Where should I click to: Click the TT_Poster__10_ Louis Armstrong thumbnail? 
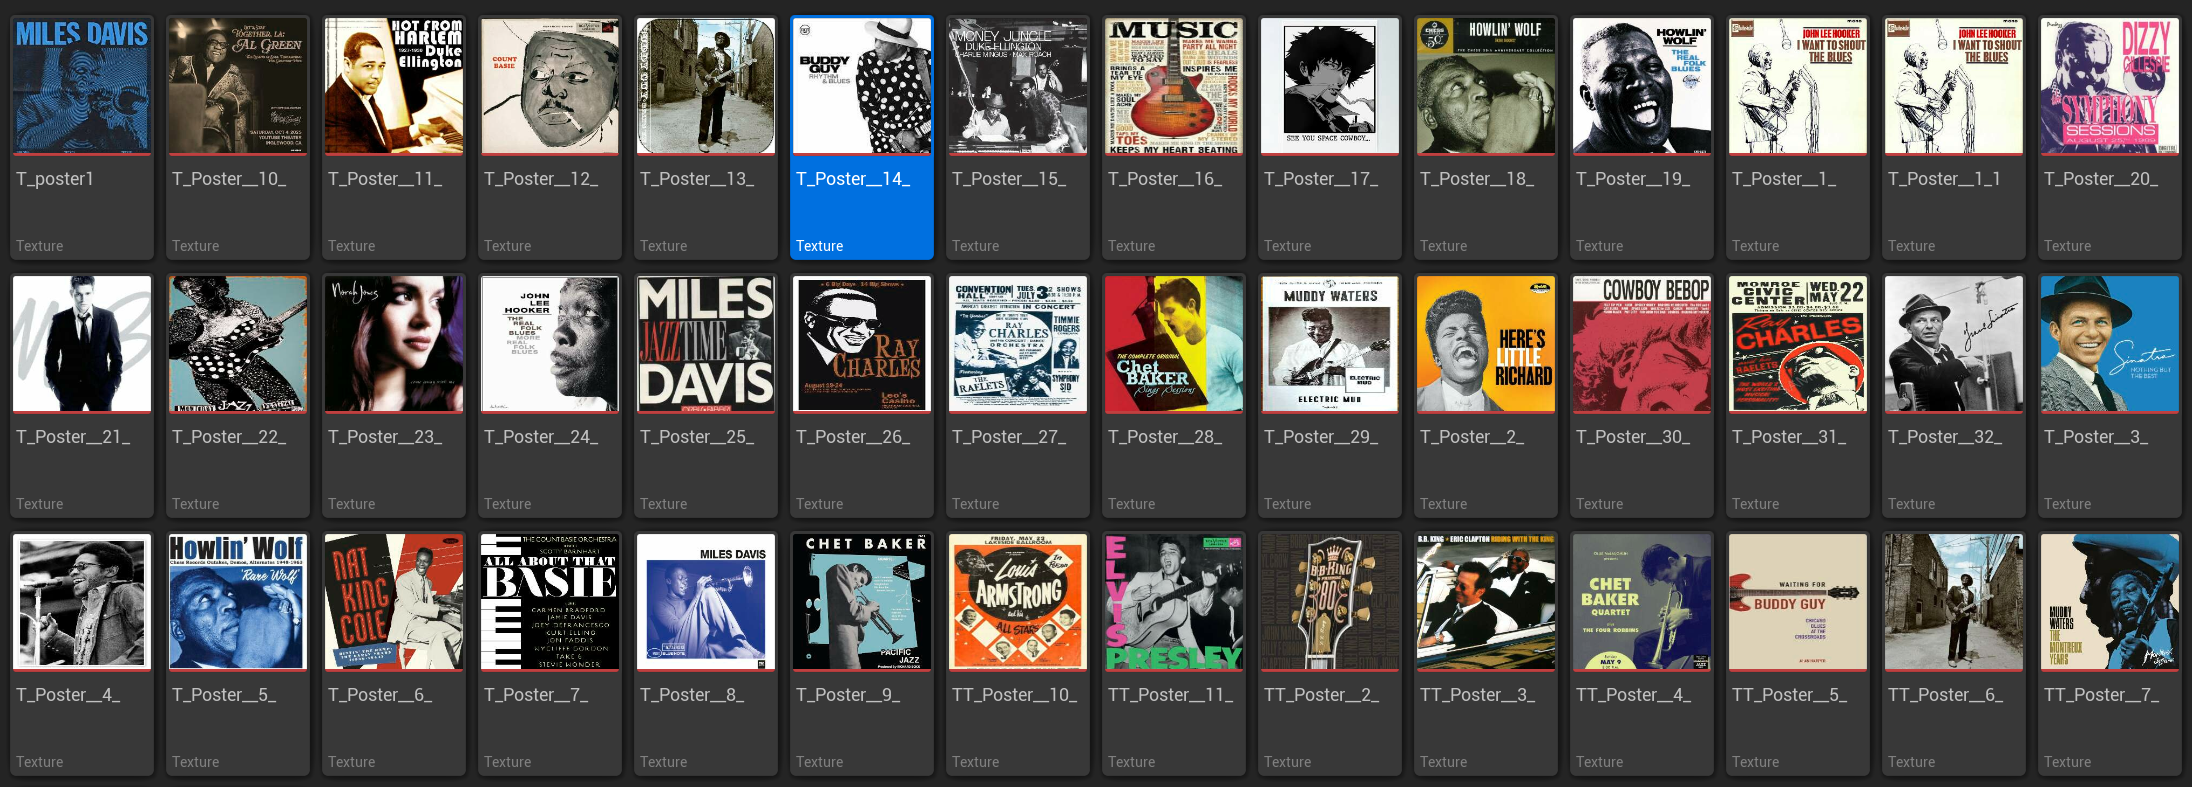coord(1018,602)
